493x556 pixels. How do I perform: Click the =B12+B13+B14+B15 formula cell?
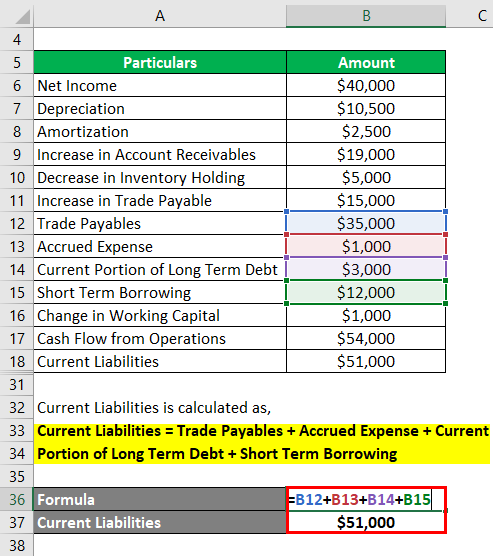coord(366,499)
